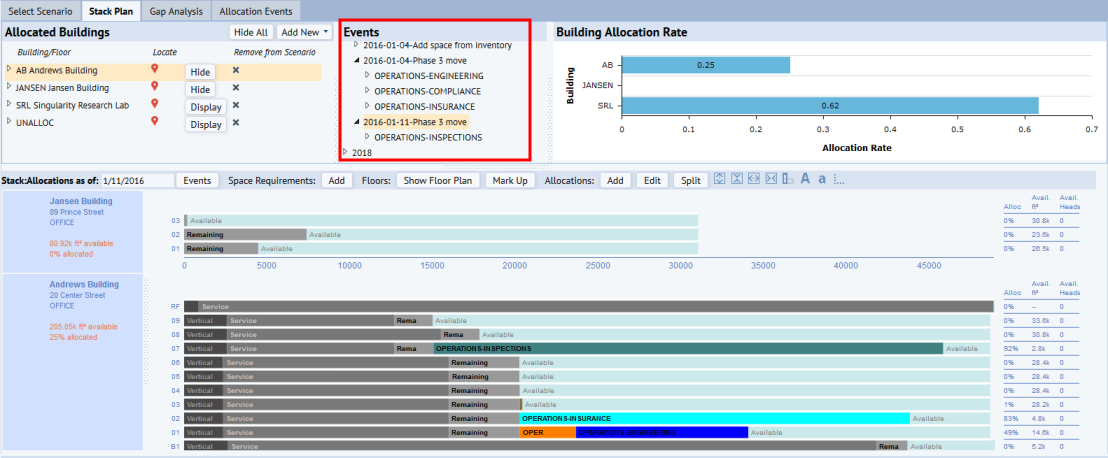Click the SRL allocation rate bar 0.62
This screenshot has height=458, width=1108.
click(830, 106)
